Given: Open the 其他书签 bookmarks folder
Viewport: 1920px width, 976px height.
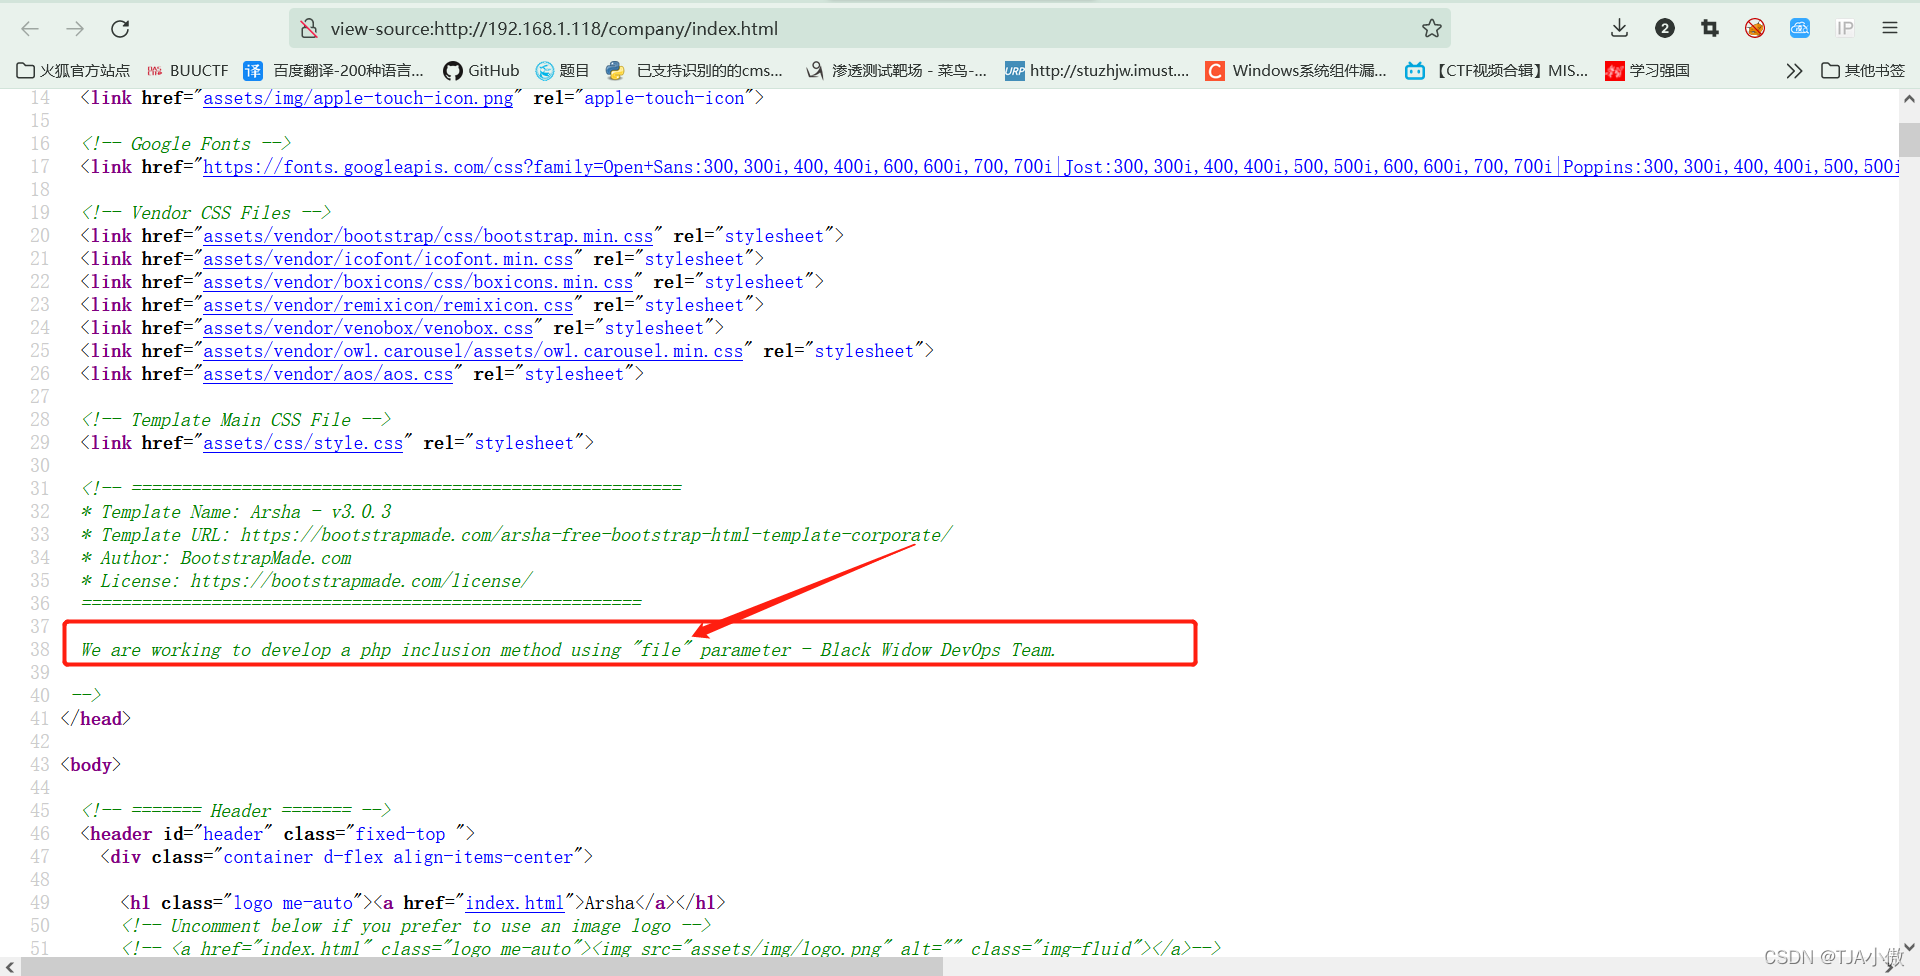Looking at the screenshot, I should point(1863,71).
